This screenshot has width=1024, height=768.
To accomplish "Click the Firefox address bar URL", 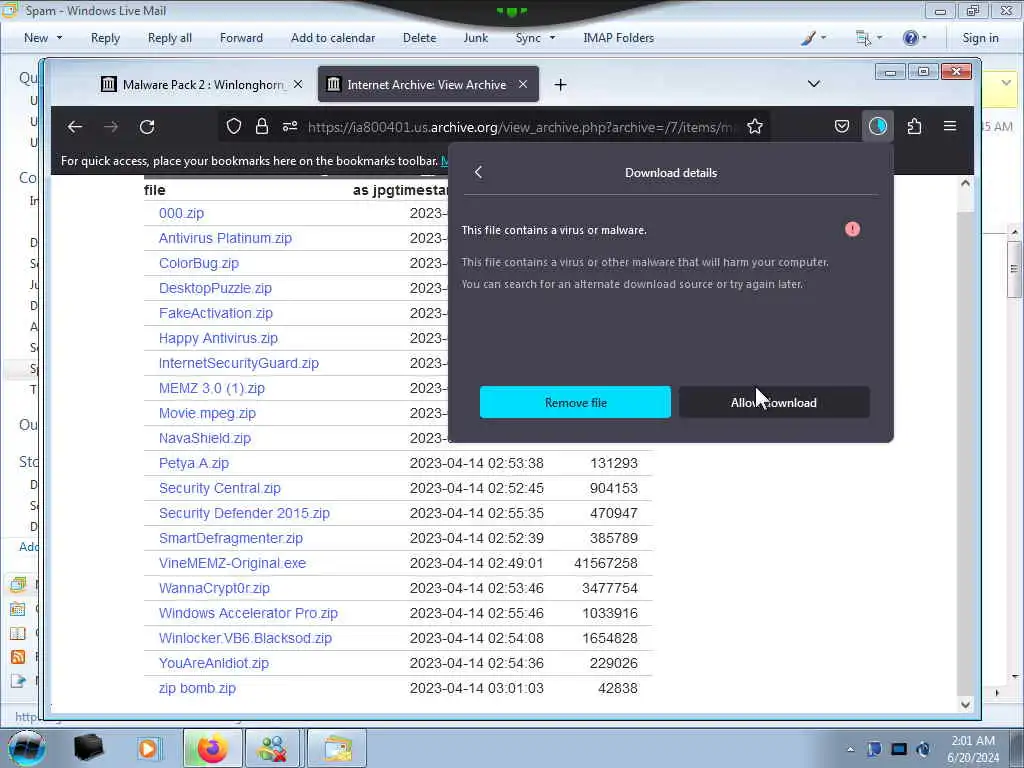I will point(520,127).
